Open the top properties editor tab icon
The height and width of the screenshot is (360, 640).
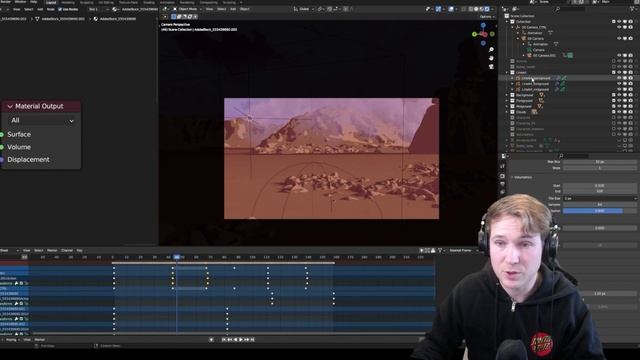tap(502, 167)
